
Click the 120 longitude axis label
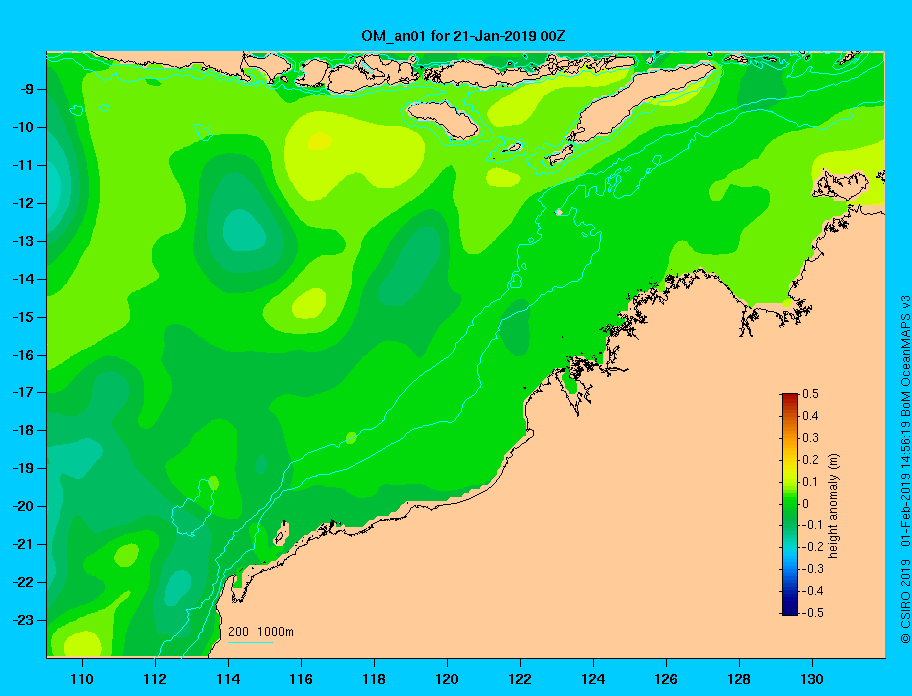click(x=447, y=679)
